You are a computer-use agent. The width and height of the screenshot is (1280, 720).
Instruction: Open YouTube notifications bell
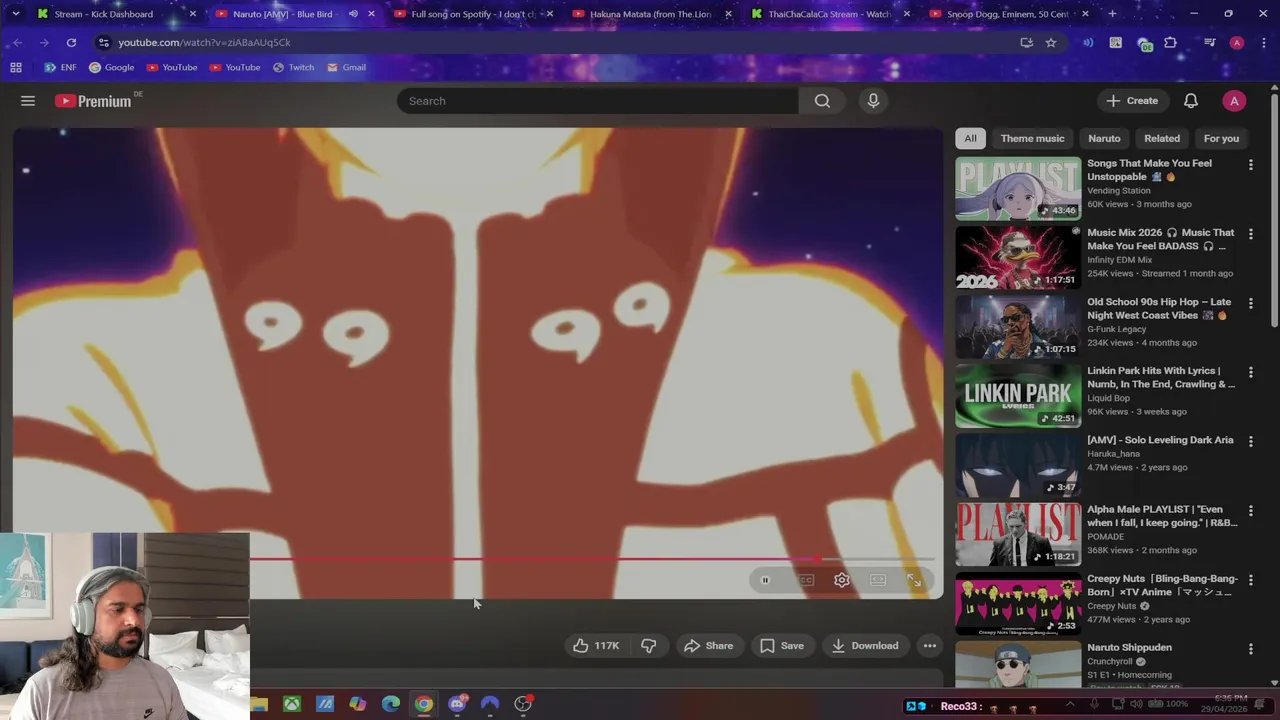(x=1191, y=101)
